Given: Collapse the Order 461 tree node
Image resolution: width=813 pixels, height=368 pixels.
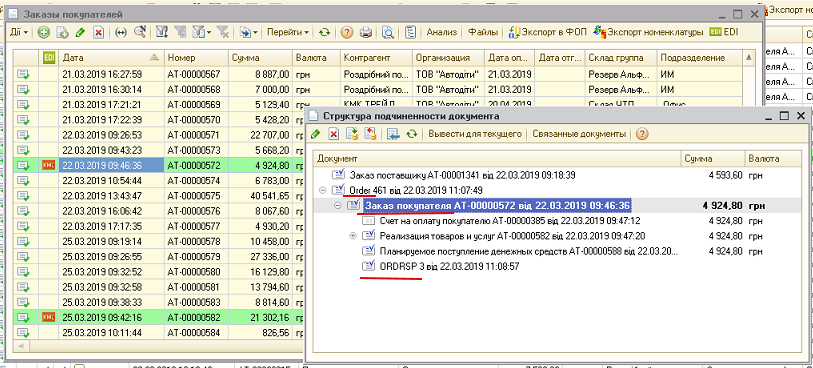Looking at the screenshot, I should click(324, 190).
